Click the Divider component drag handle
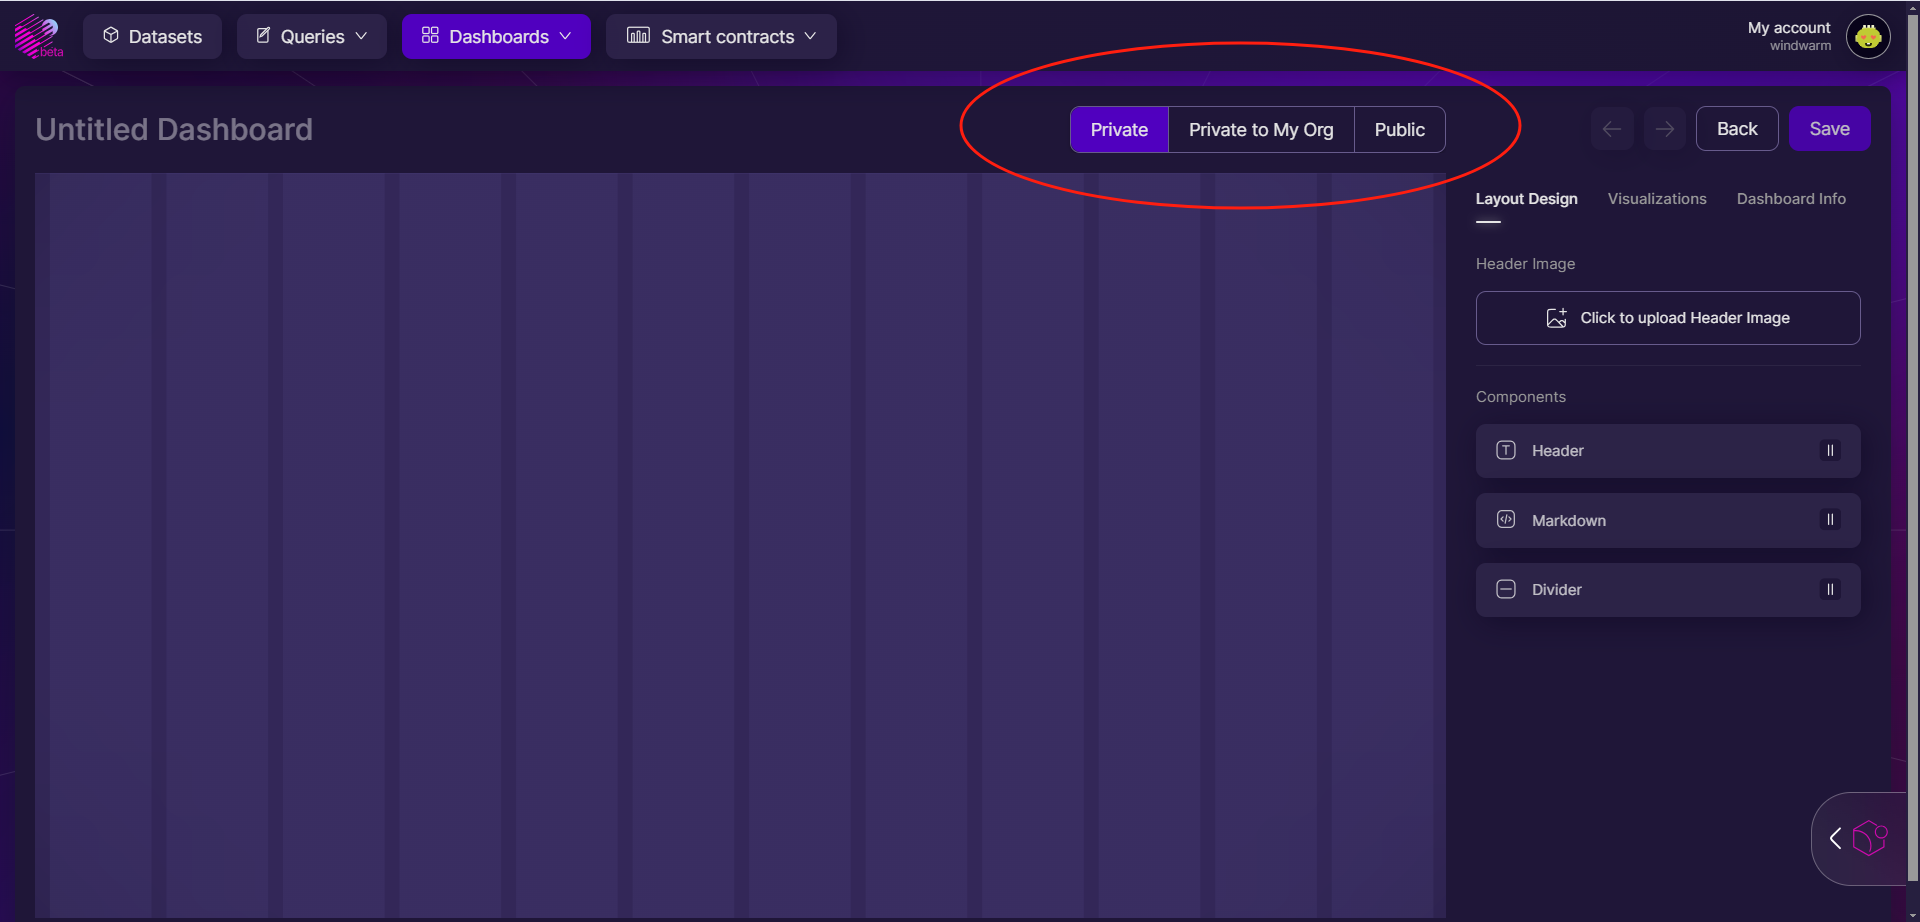 pyautogui.click(x=1830, y=590)
